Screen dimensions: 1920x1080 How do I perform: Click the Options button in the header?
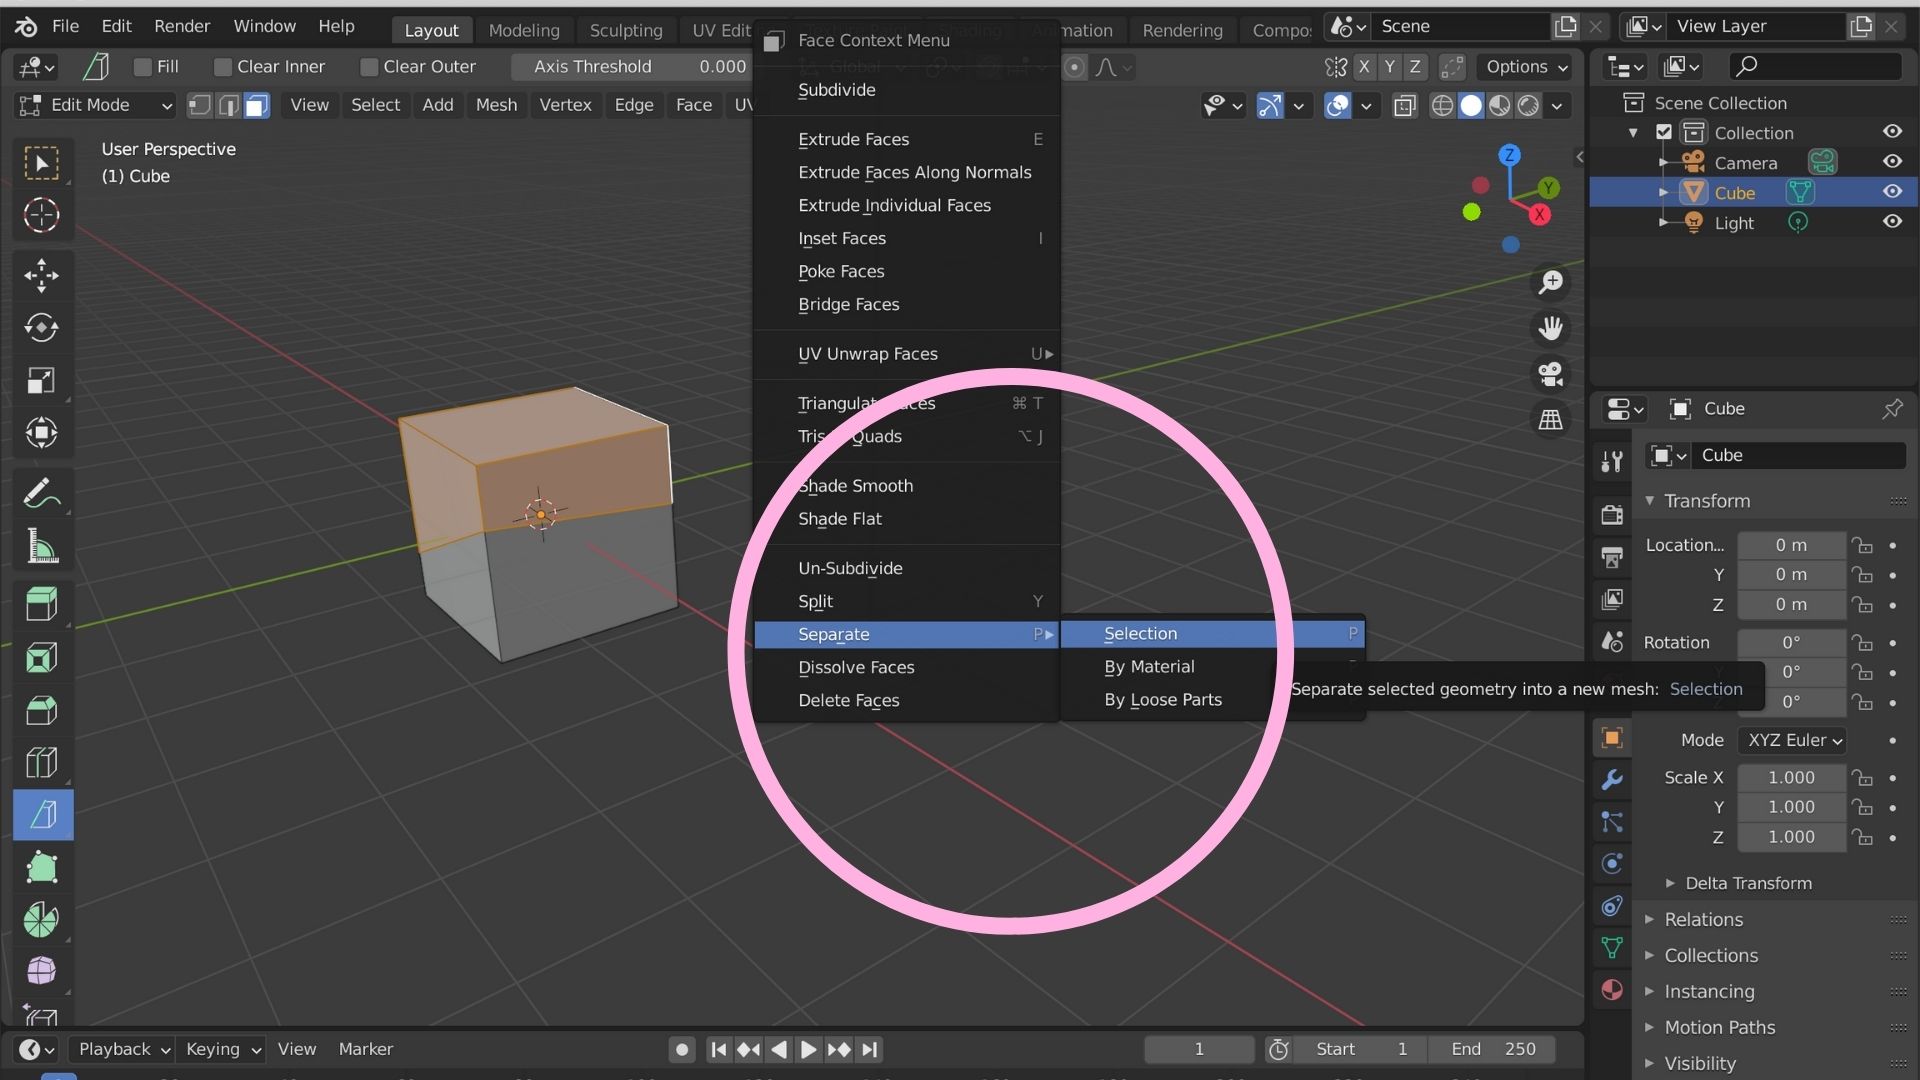[x=1523, y=67]
